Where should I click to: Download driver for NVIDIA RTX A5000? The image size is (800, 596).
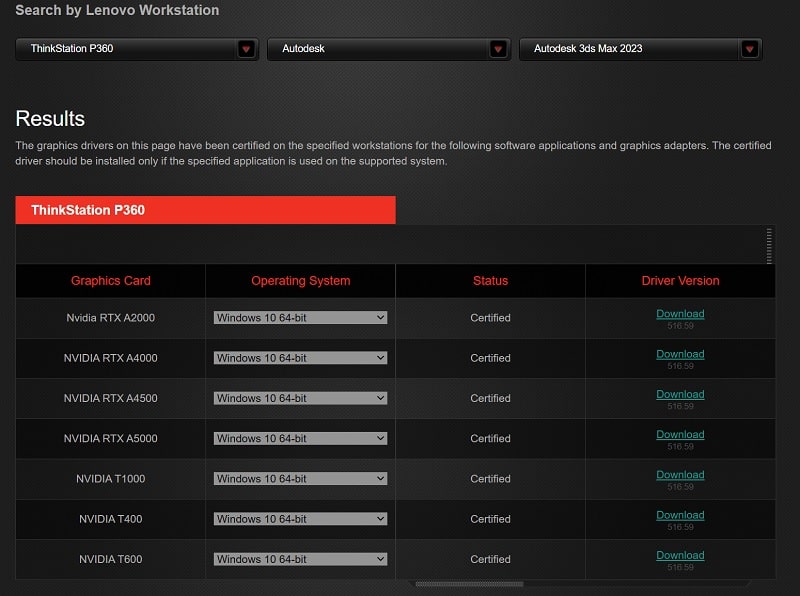pos(680,435)
